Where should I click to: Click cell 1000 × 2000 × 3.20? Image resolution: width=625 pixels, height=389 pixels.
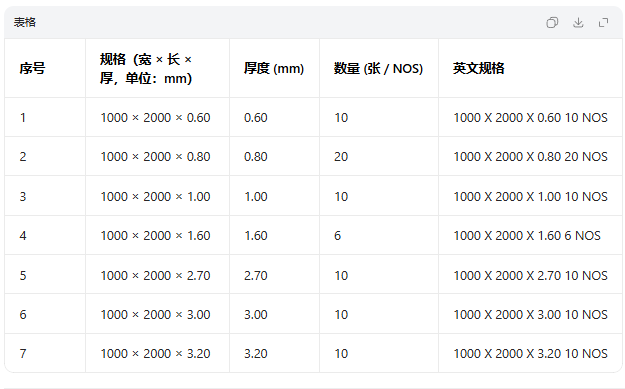pyautogui.click(x=155, y=354)
